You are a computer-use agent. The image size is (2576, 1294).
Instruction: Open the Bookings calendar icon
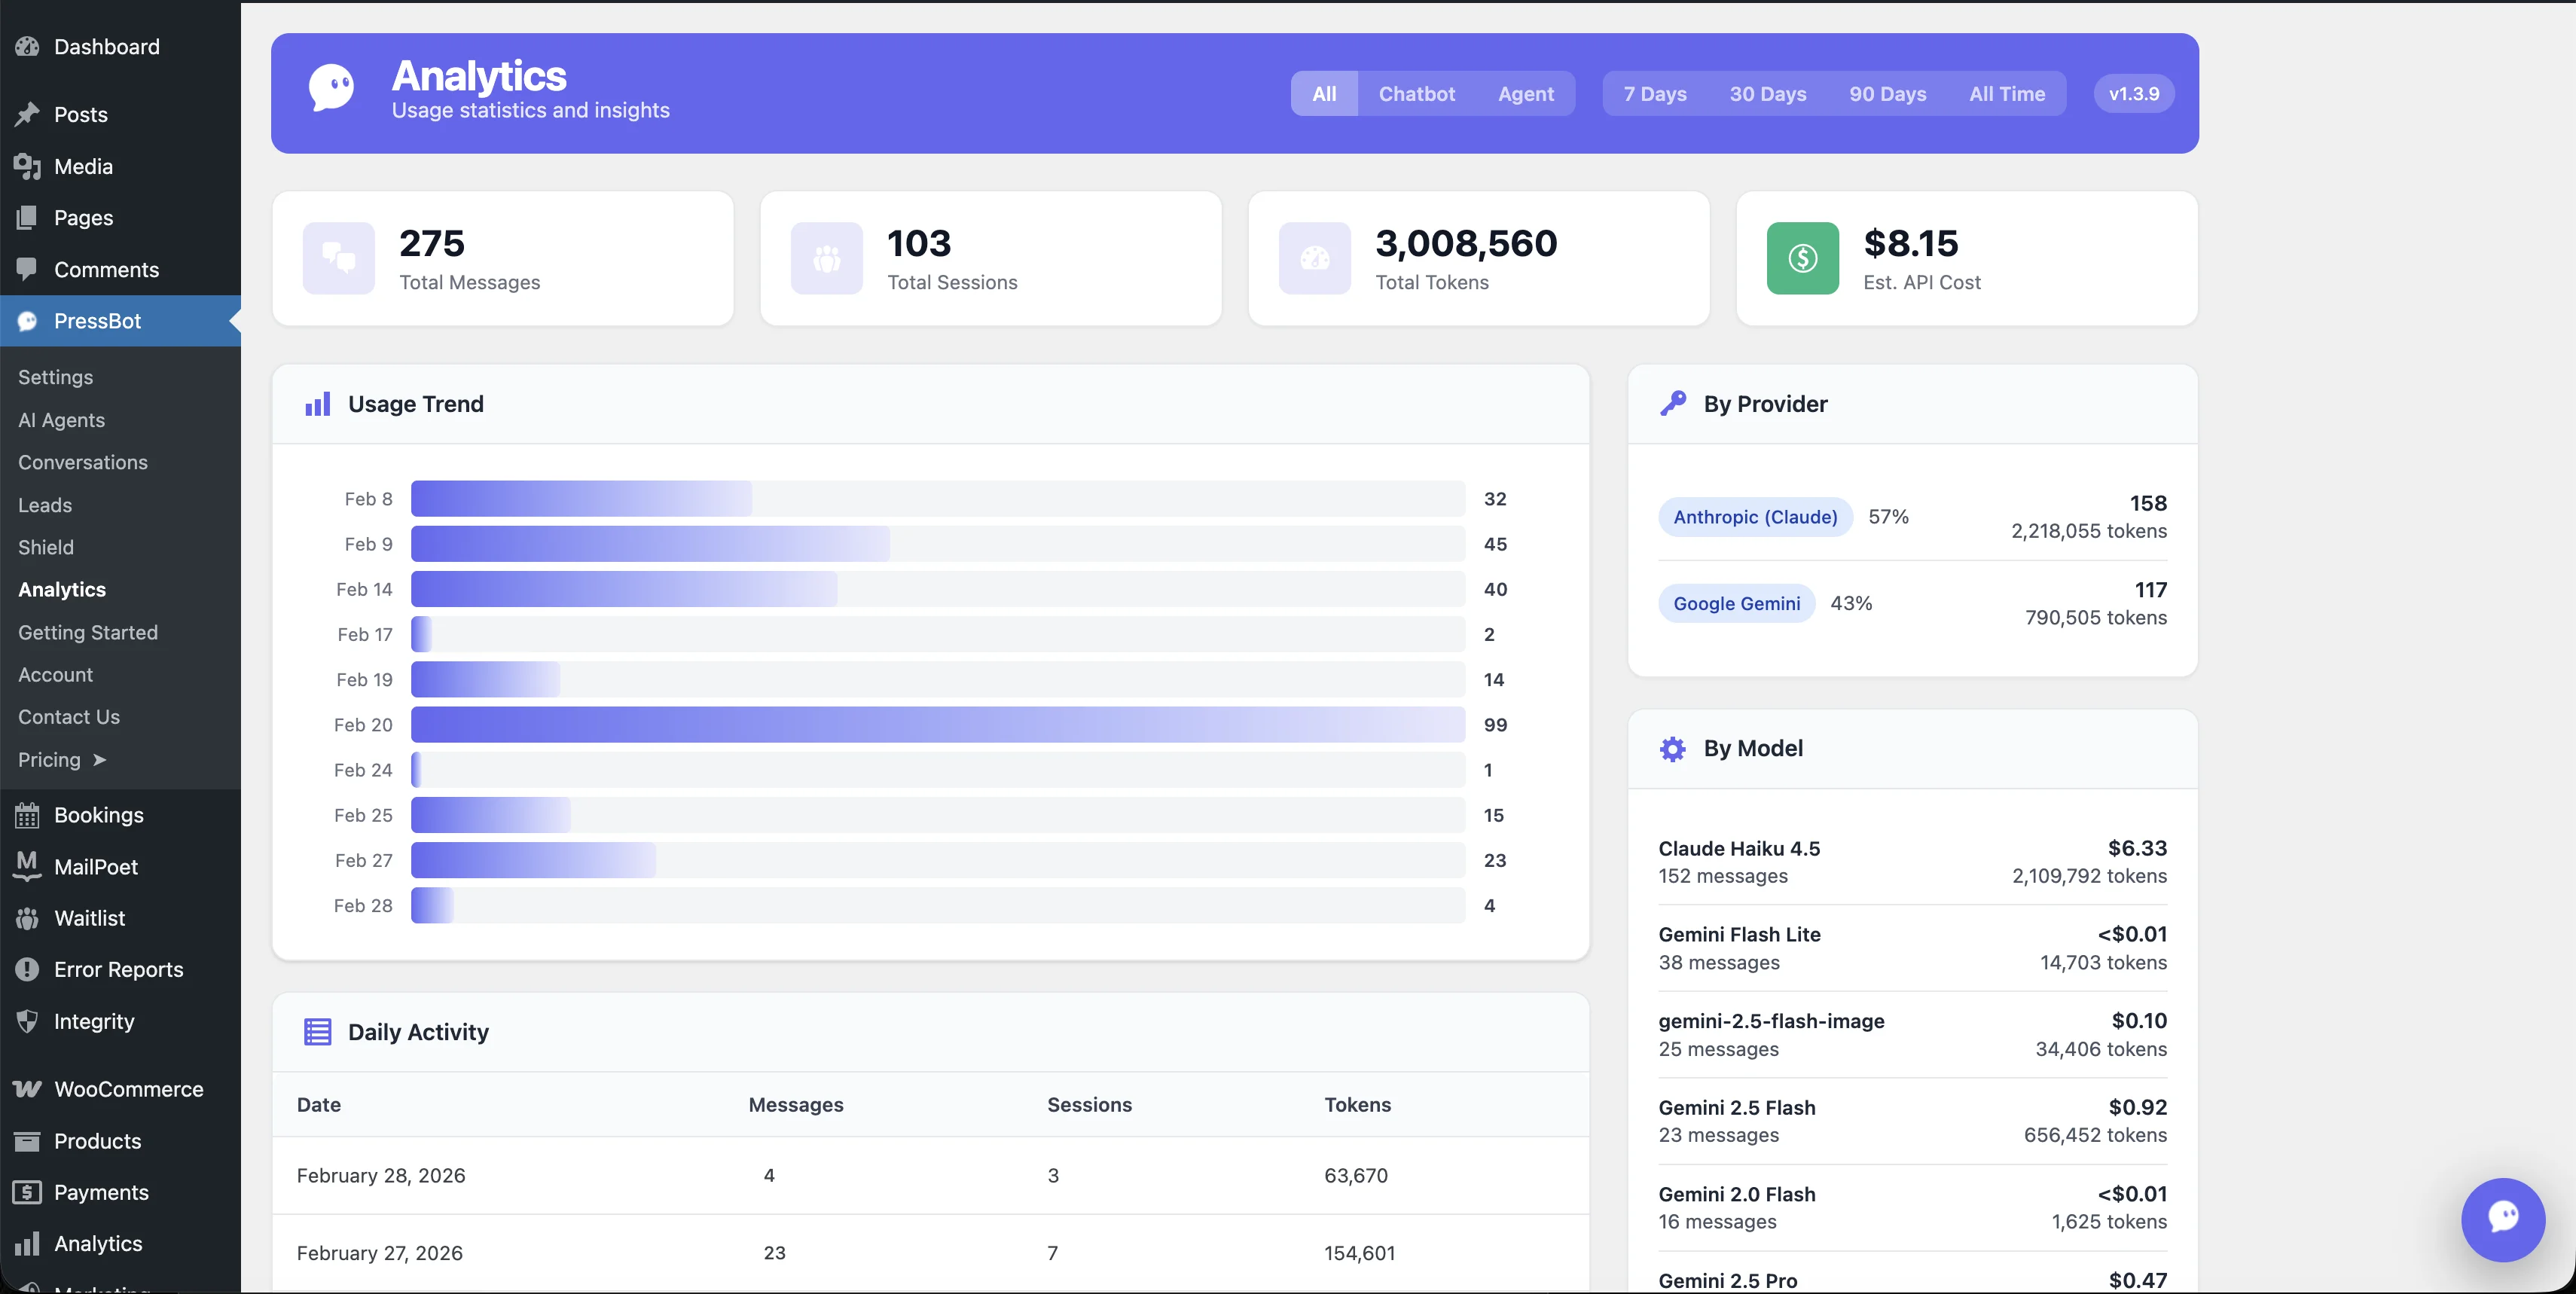(x=27, y=815)
